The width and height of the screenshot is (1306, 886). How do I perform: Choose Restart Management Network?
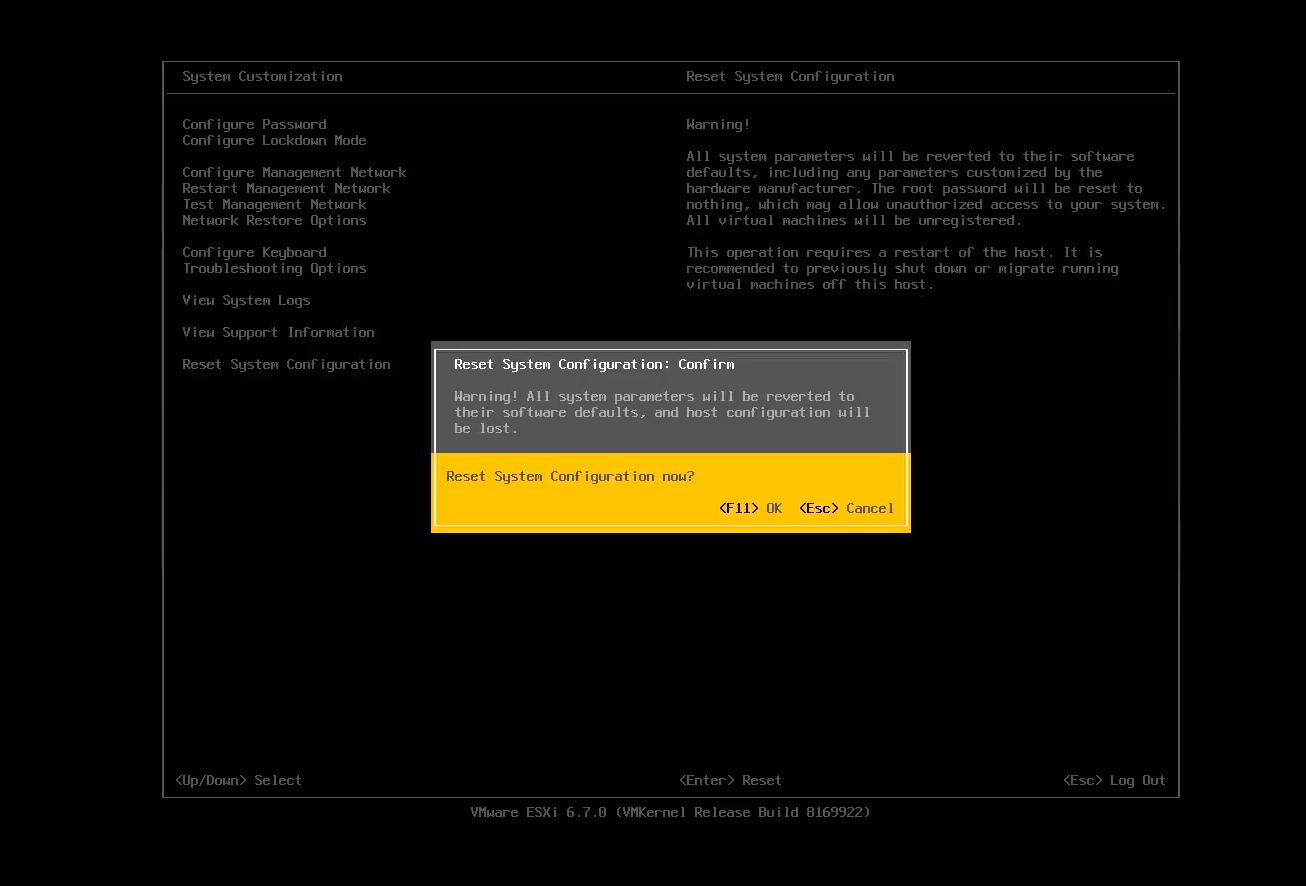point(286,188)
